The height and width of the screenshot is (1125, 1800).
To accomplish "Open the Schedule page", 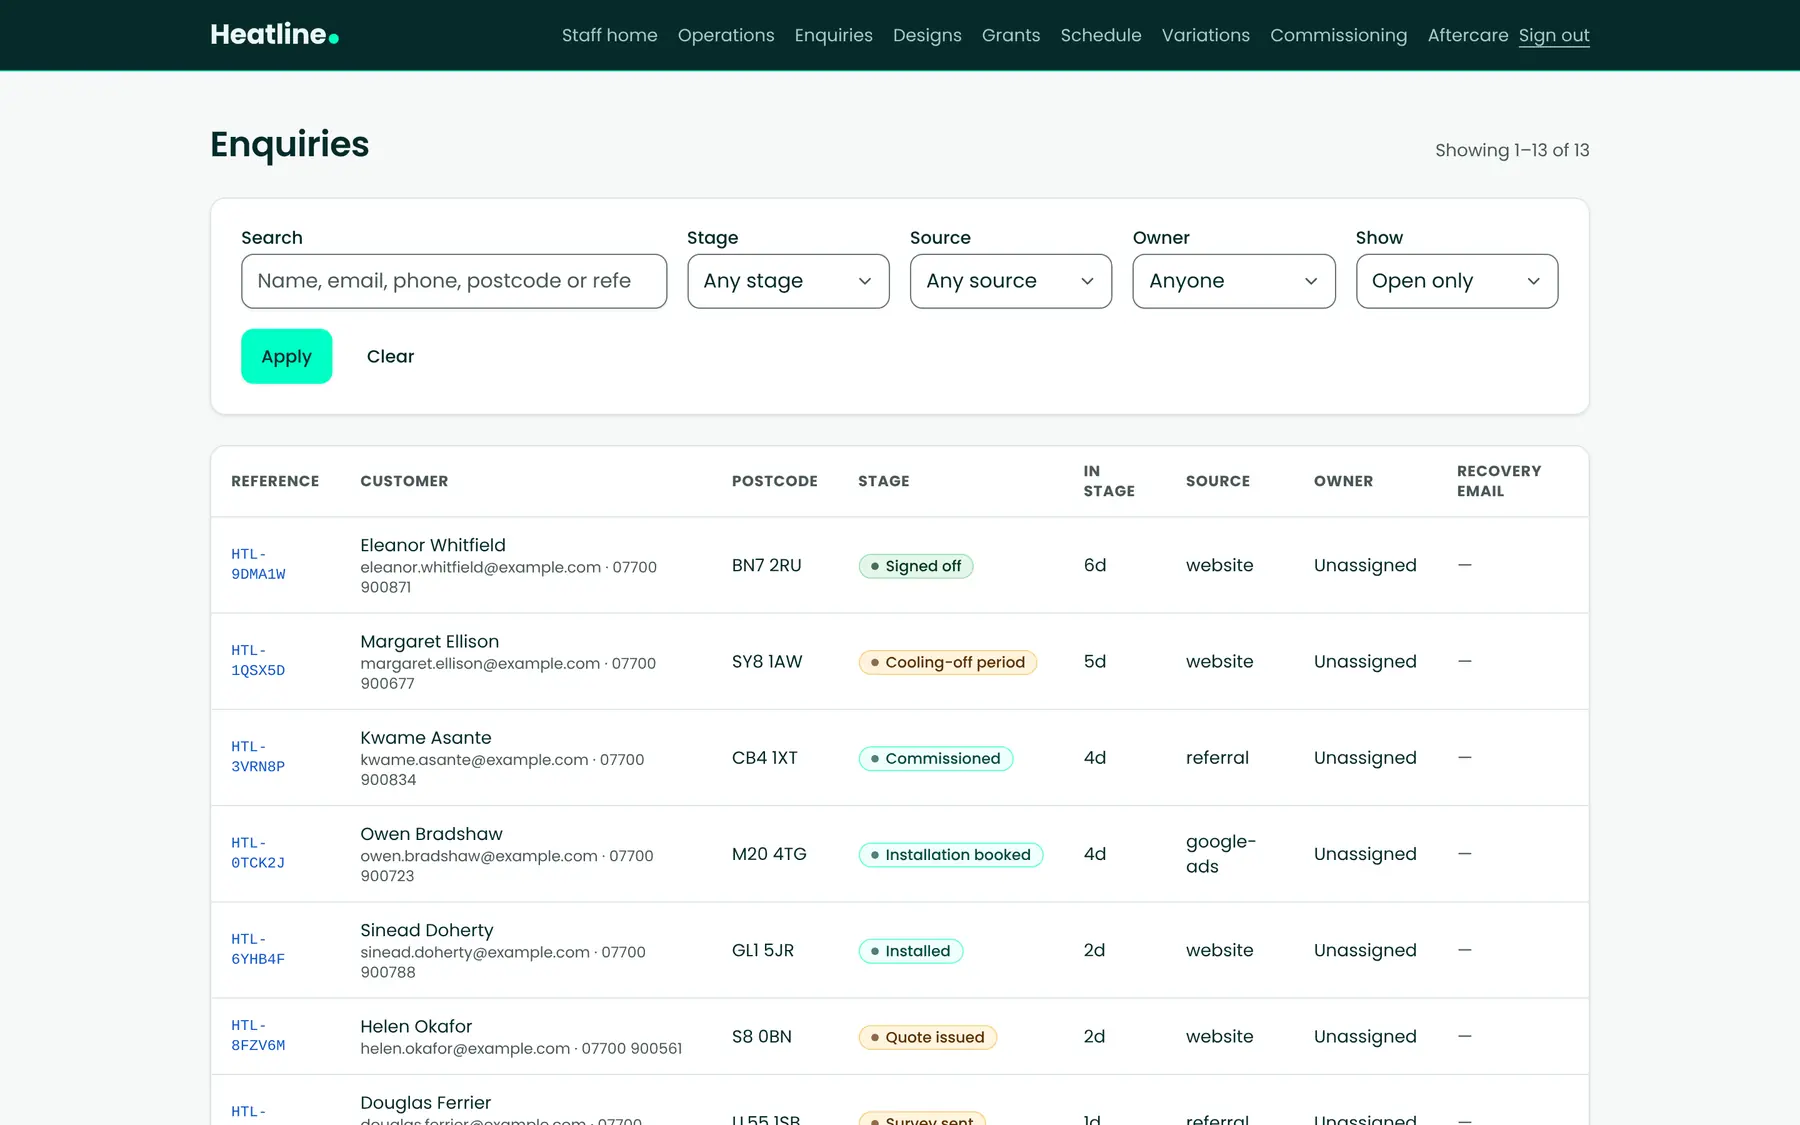I will 1101,35.
